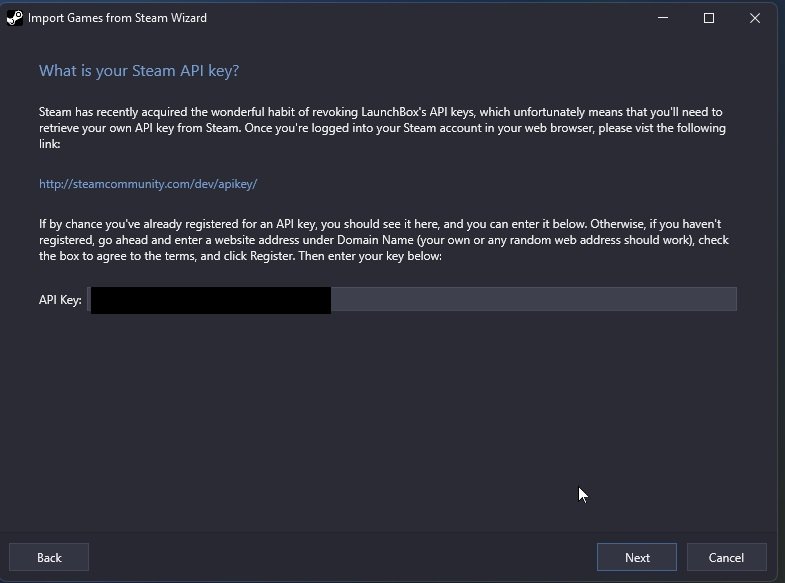The width and height of the screenshot is (785, 583).
Task: Click the blacked-out key text inside API field
Action: (x=211, y=300)
